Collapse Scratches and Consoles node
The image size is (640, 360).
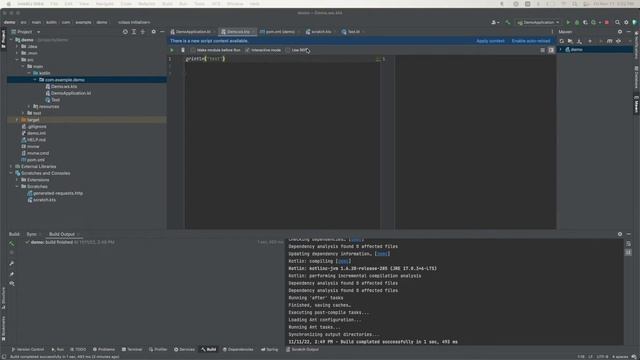pos(11,173)
